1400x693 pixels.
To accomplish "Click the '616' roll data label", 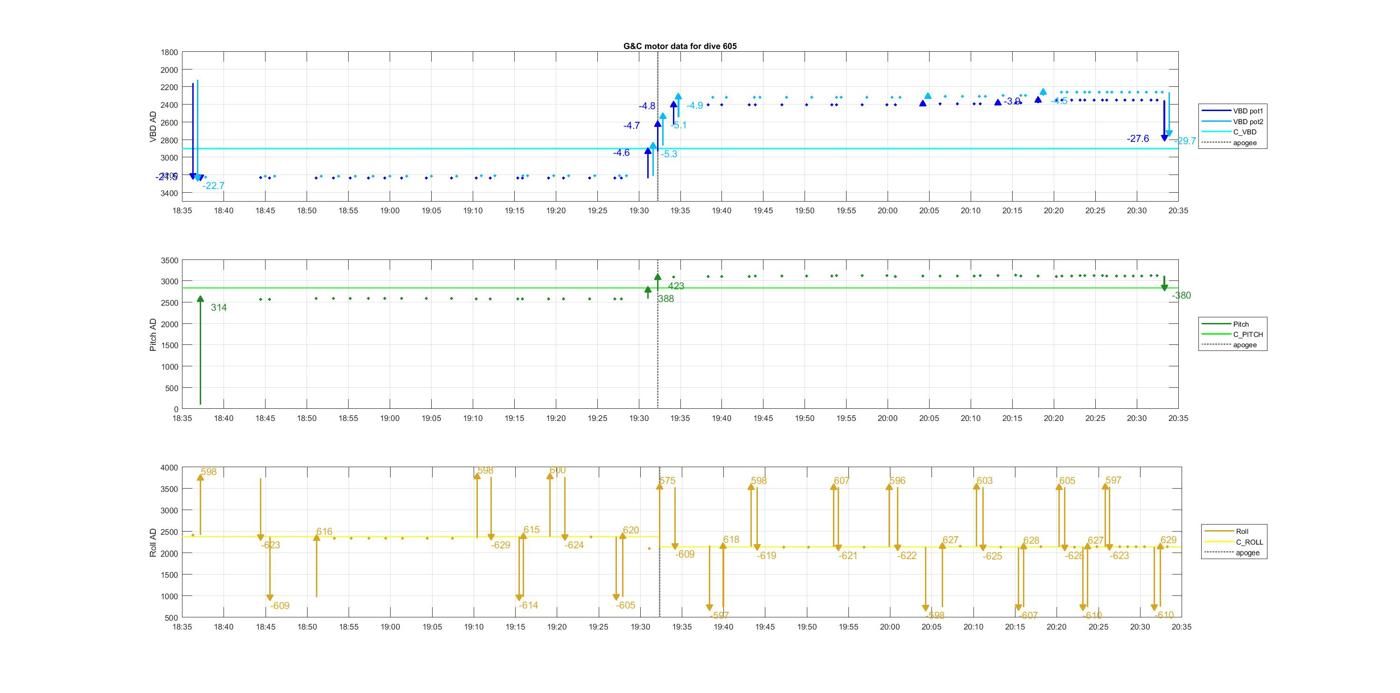I will tap(324, 533).
